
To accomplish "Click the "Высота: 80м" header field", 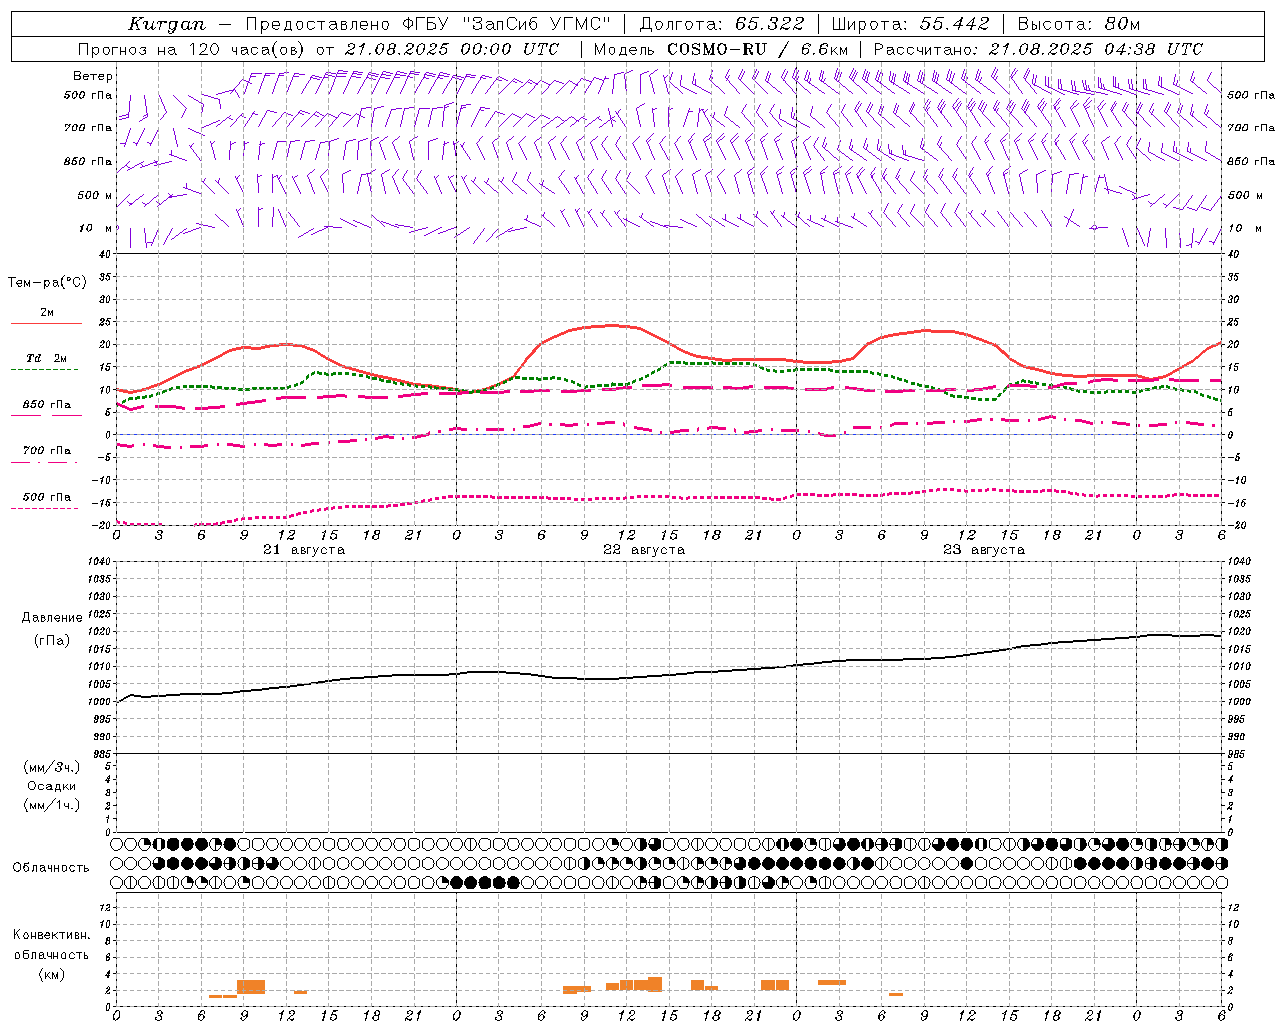I will tap(1079, 24).
